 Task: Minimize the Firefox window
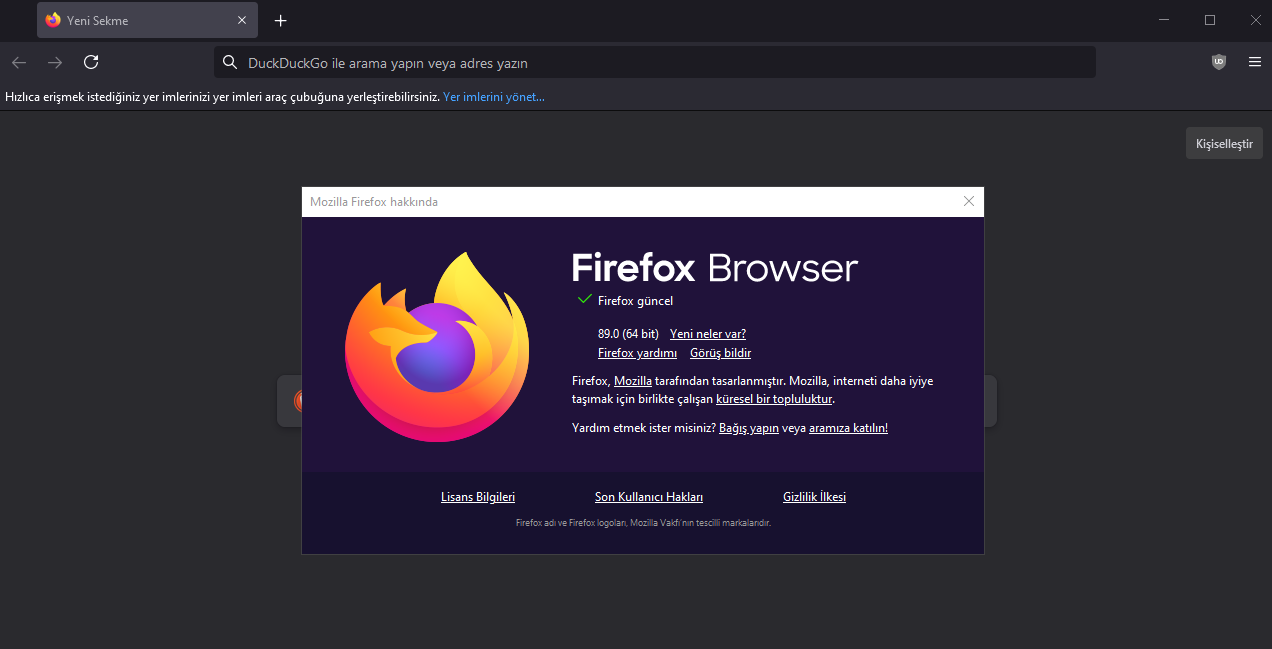point(1164,20)
